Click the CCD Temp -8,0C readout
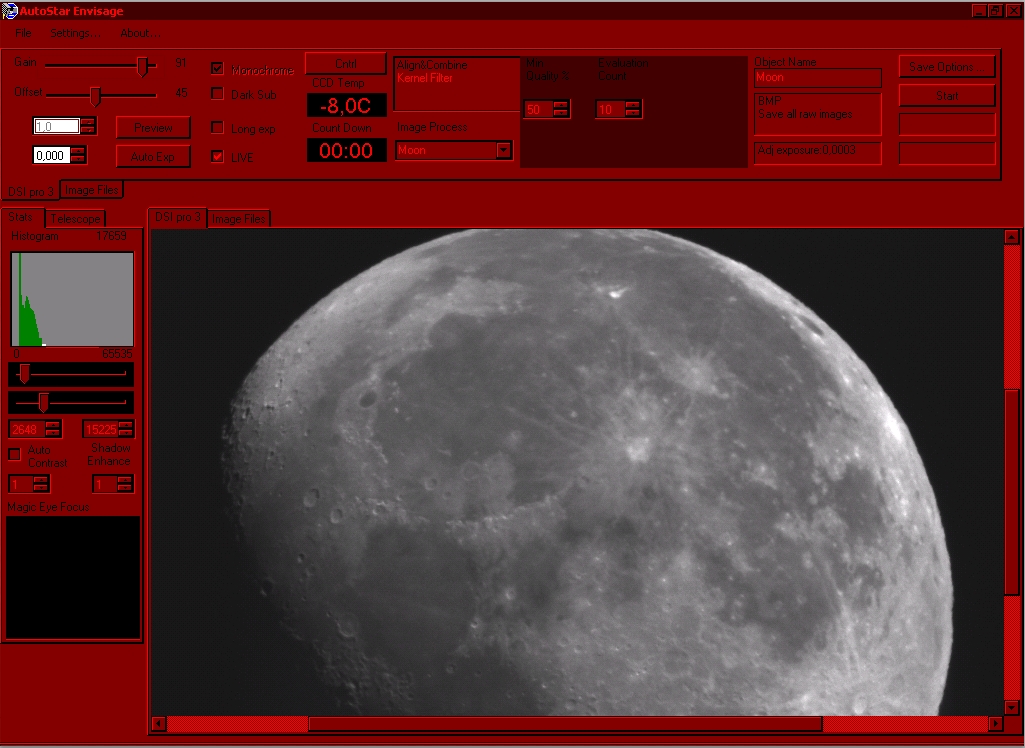This screenshot has height=748, width=1025. pyautogui.click(x=346, y=105)
